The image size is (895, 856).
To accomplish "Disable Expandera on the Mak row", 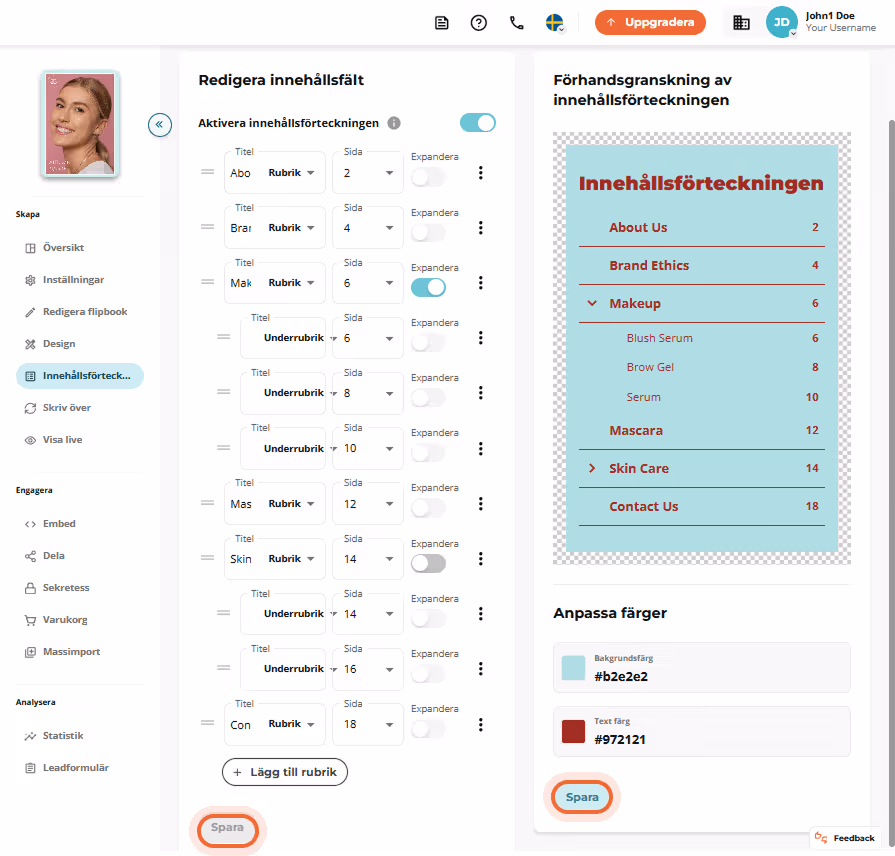I will click(428, 288).
